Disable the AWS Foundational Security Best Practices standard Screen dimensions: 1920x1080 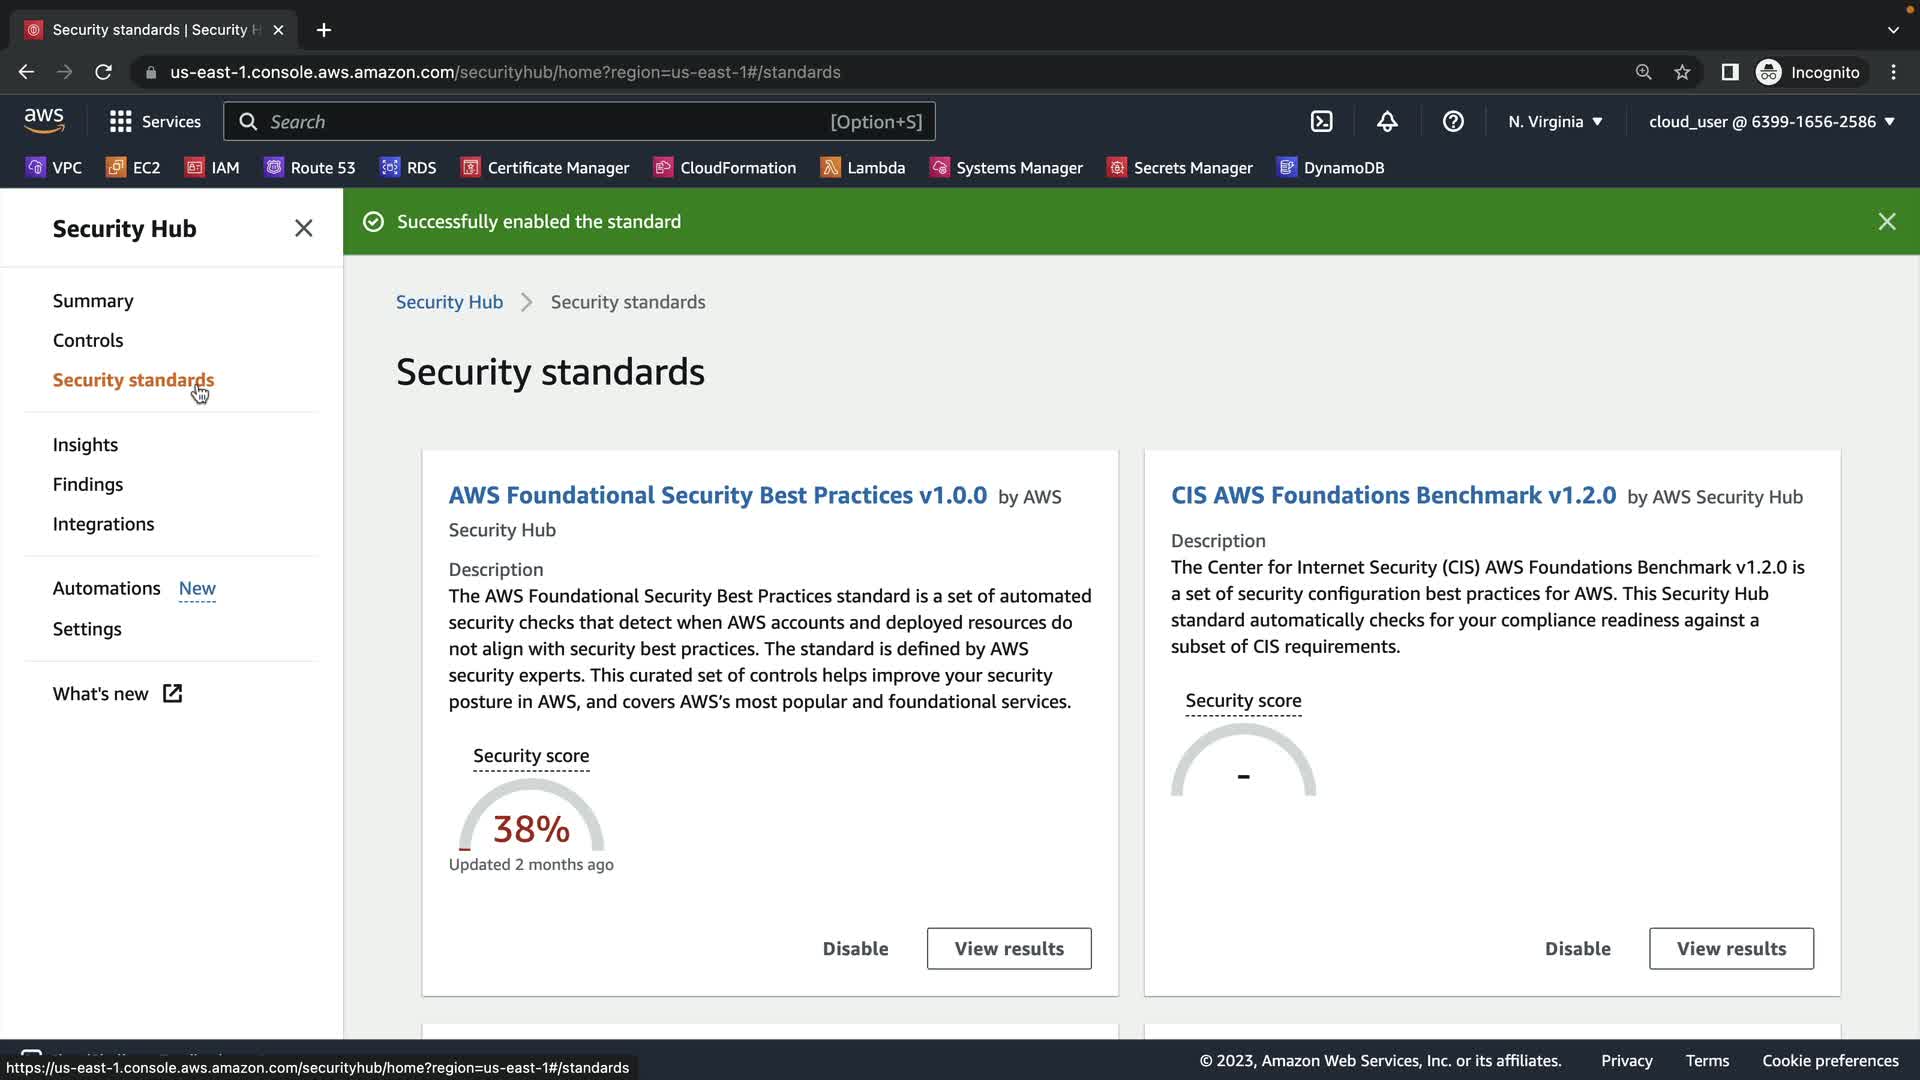click(855, 949)
